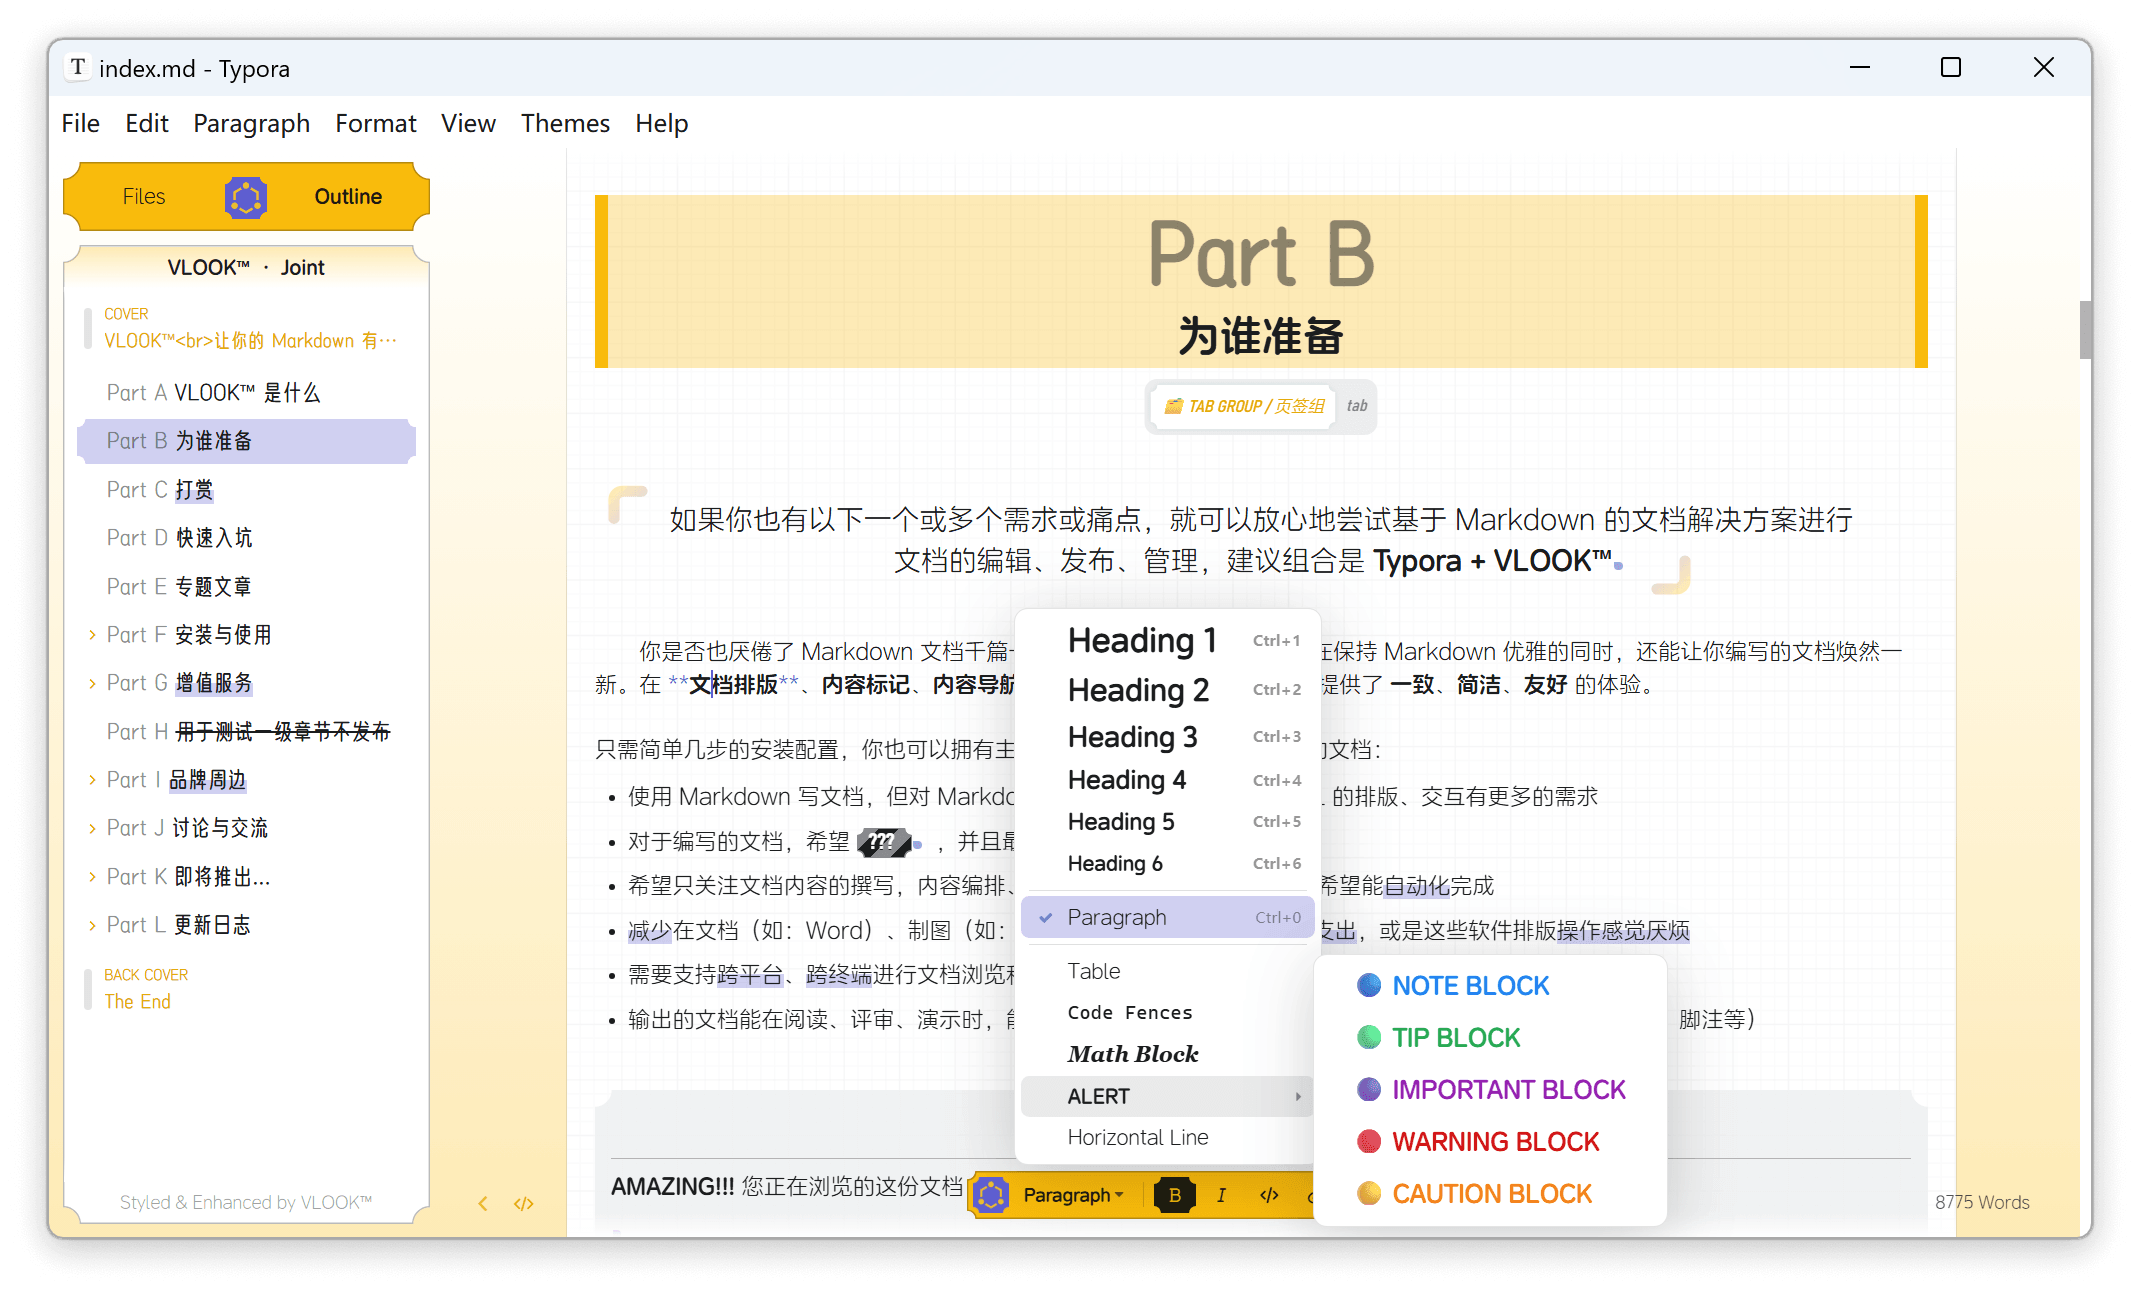Switch to source code mode via the bottom-left </> icon

point(524,1203)
